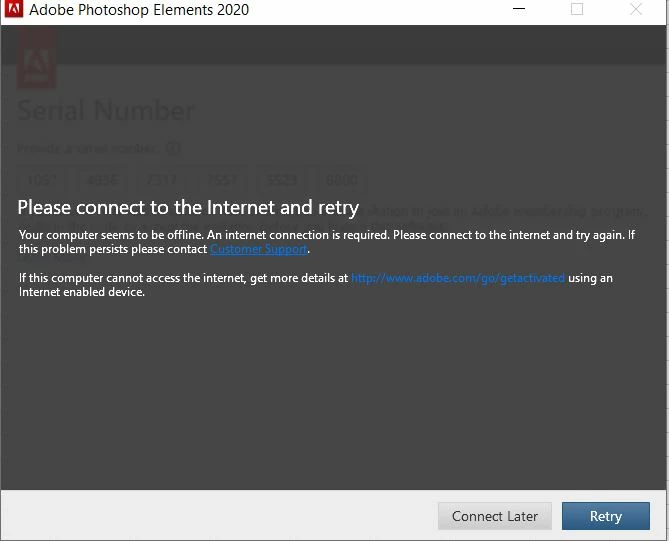Viewport: 669px width, 541px height.
Task: Open the Customer Support link
Action: point(259,249)
